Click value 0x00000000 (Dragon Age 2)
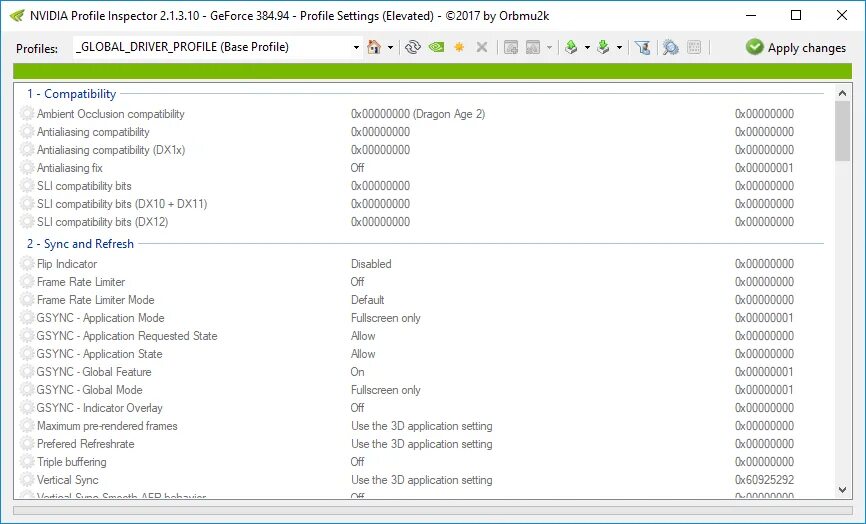Image resolution: width=866 pixels, height=524 pixels. (x=418, y=114)
